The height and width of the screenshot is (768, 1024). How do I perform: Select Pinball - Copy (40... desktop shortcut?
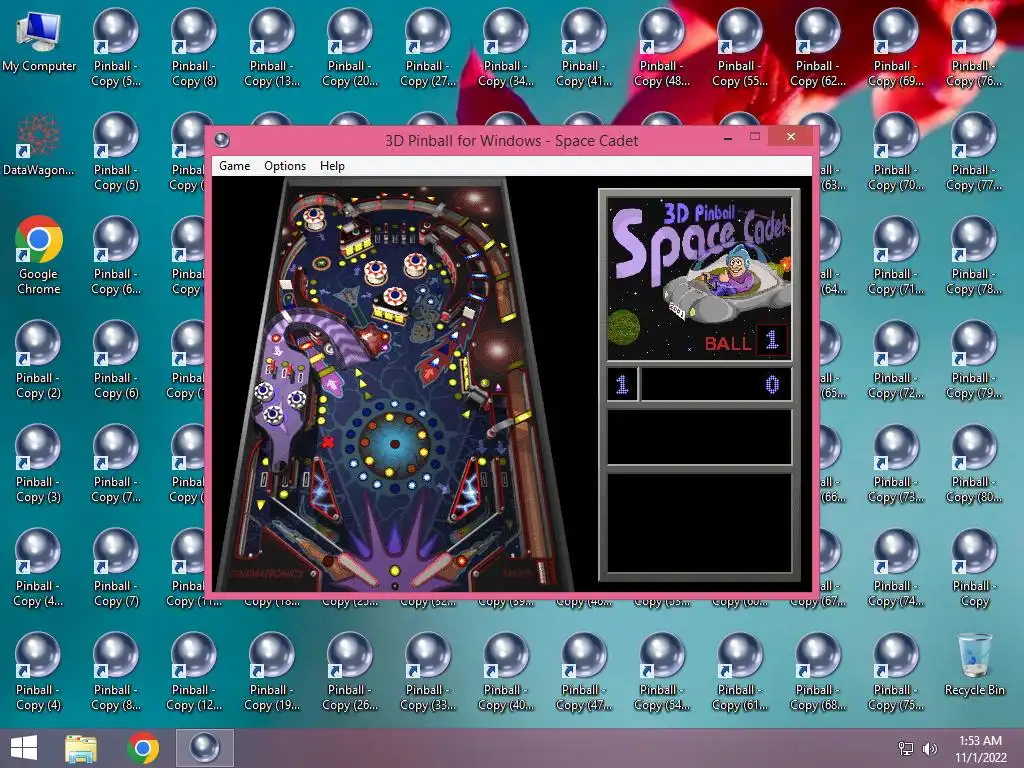506,672
